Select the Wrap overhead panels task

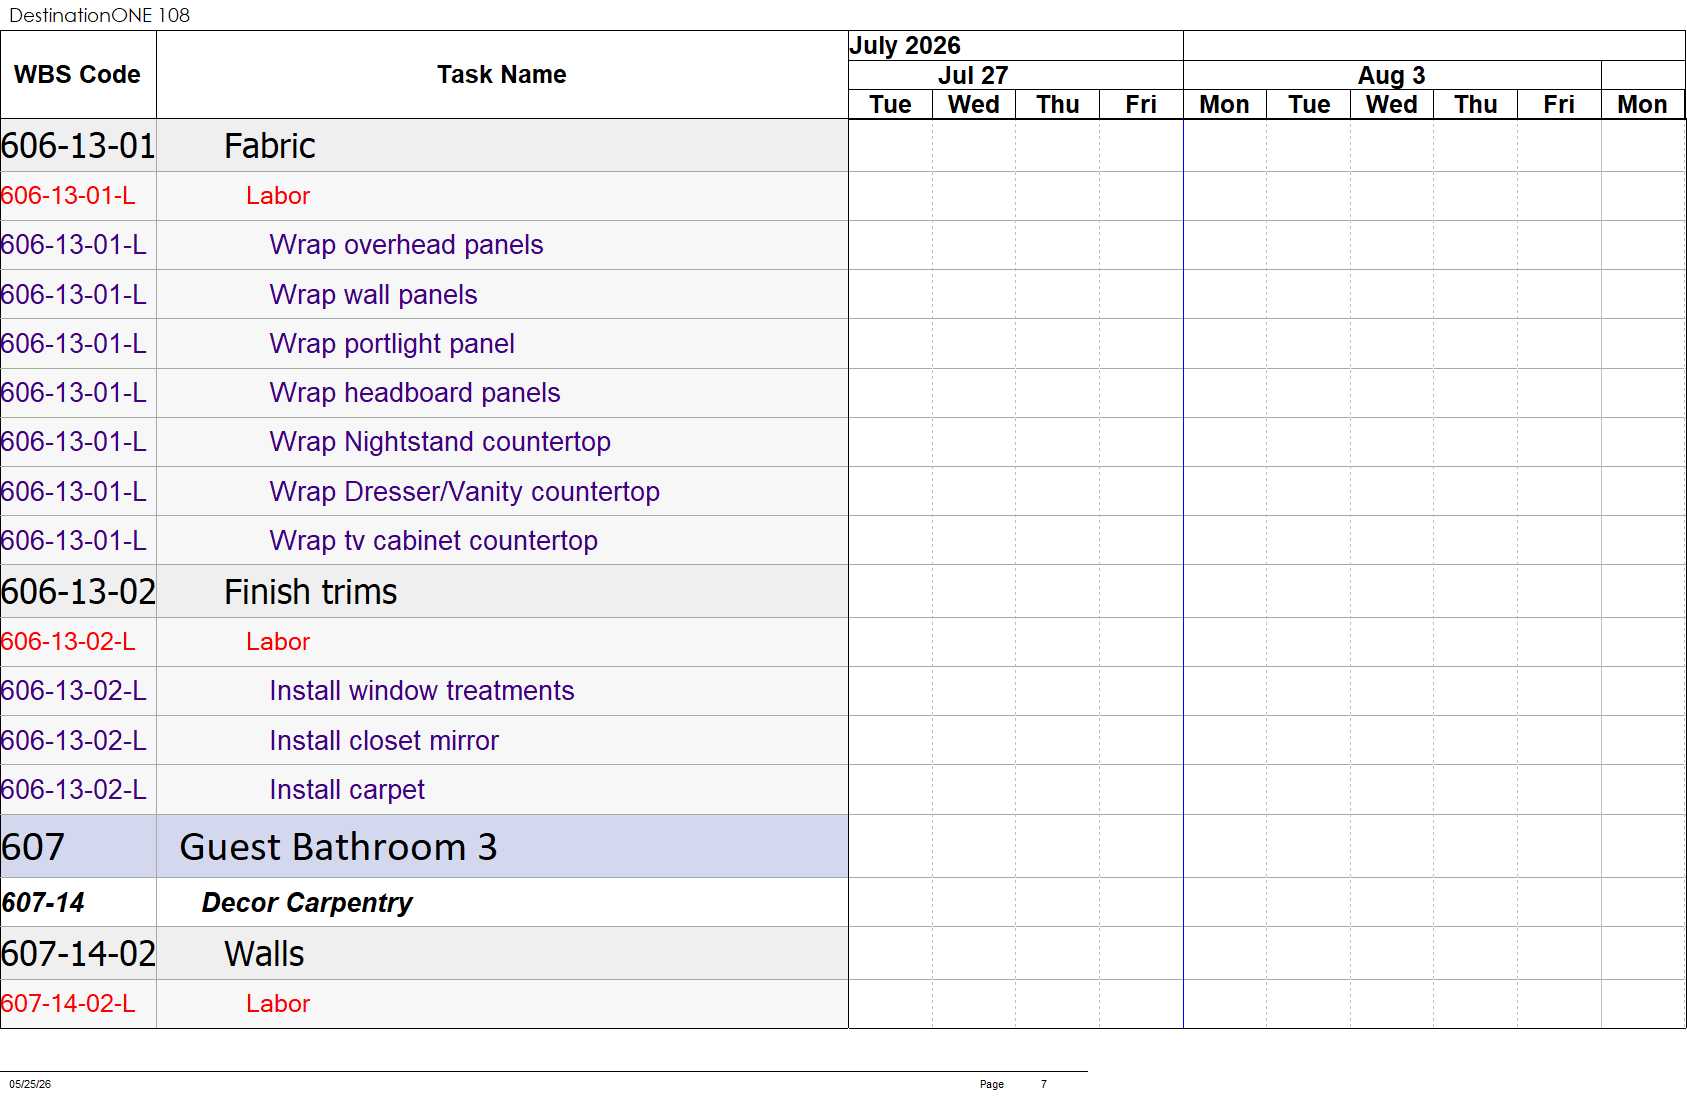[406, 245]
